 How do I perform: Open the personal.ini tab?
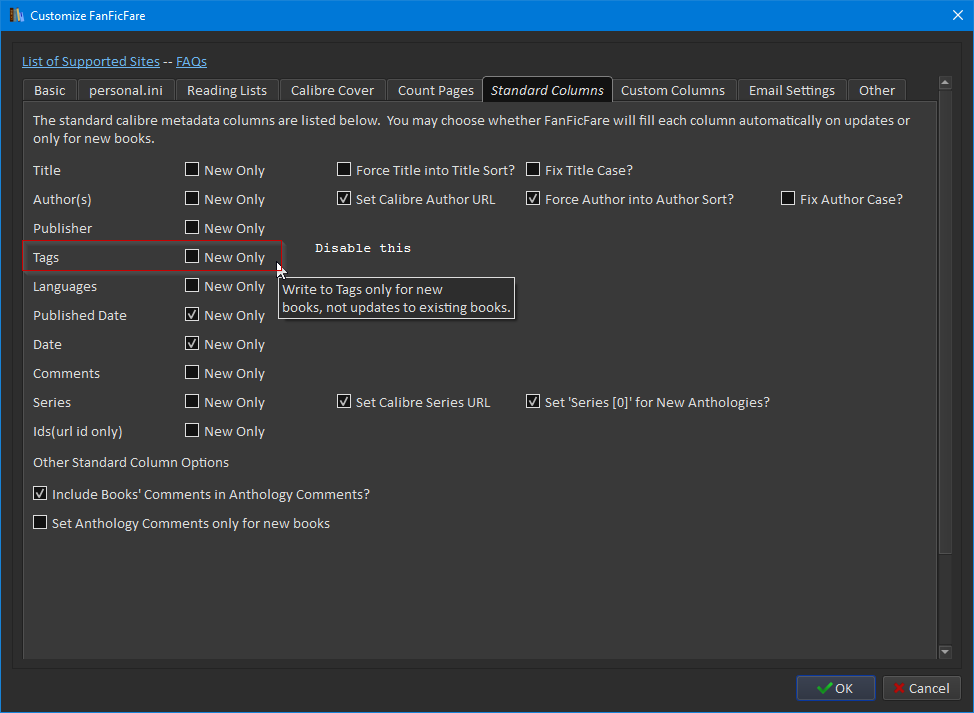[x=126, y=90]
